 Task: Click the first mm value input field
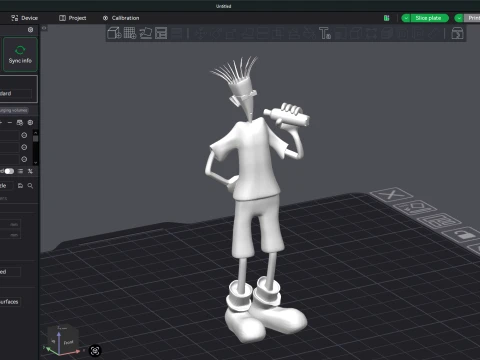(x=10, y=224)
